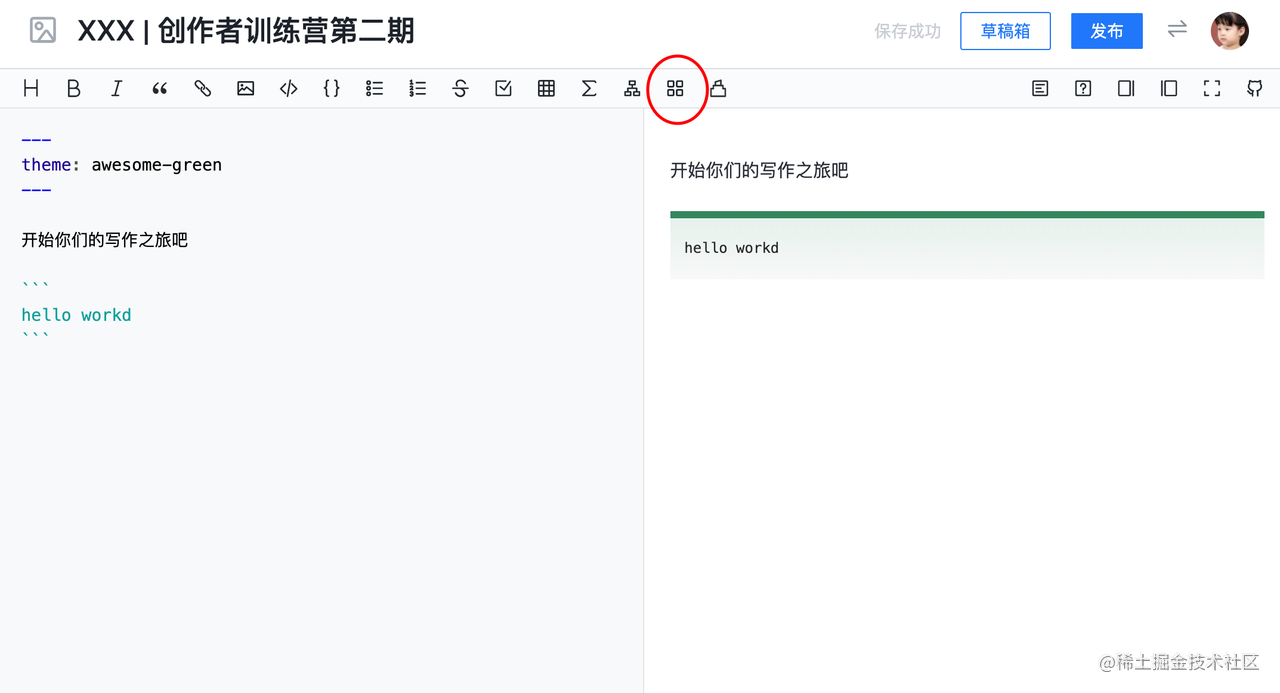The height and width of the screenshot is (693, 1280).
Task: Open the drafts box 草稿箱
Action: coord(1005,31)
